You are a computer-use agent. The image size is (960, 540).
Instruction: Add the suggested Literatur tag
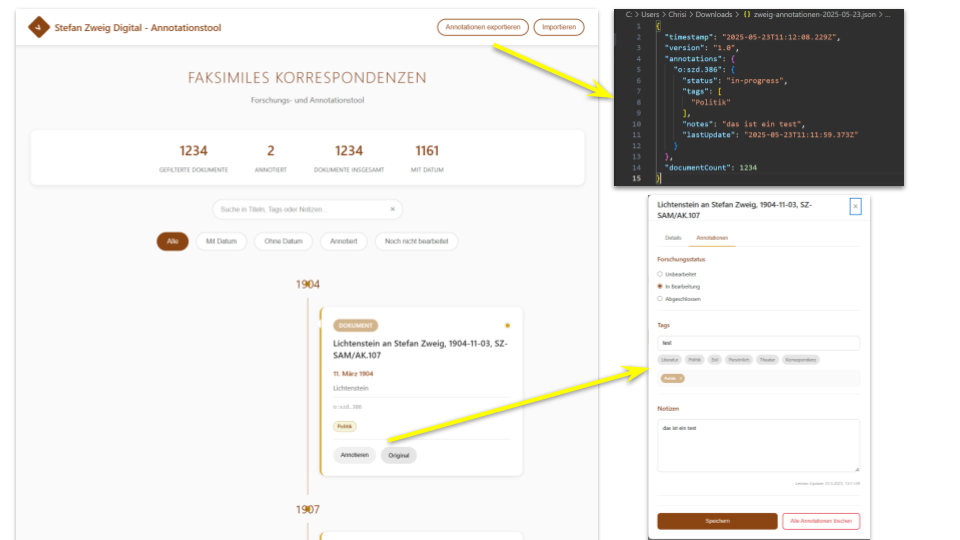click(670, 360)
